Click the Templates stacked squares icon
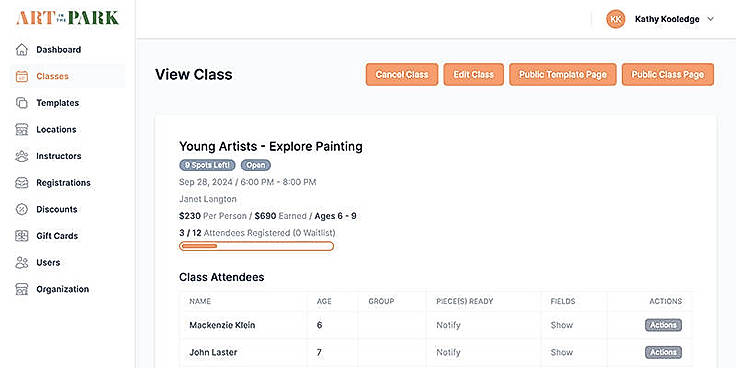Image resolution: width=736 pixels, height=368 pixels. click(22, 103)
